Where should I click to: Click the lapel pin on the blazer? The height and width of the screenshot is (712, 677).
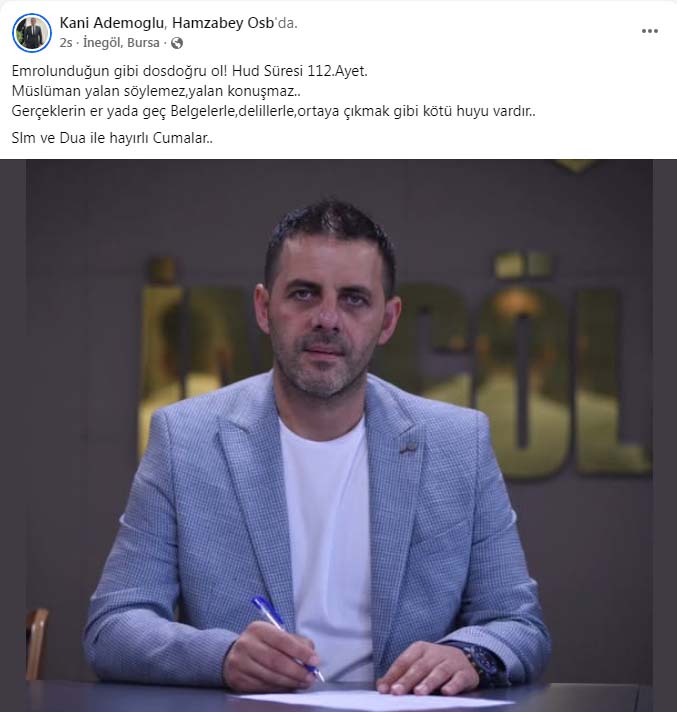click(409, 448)
